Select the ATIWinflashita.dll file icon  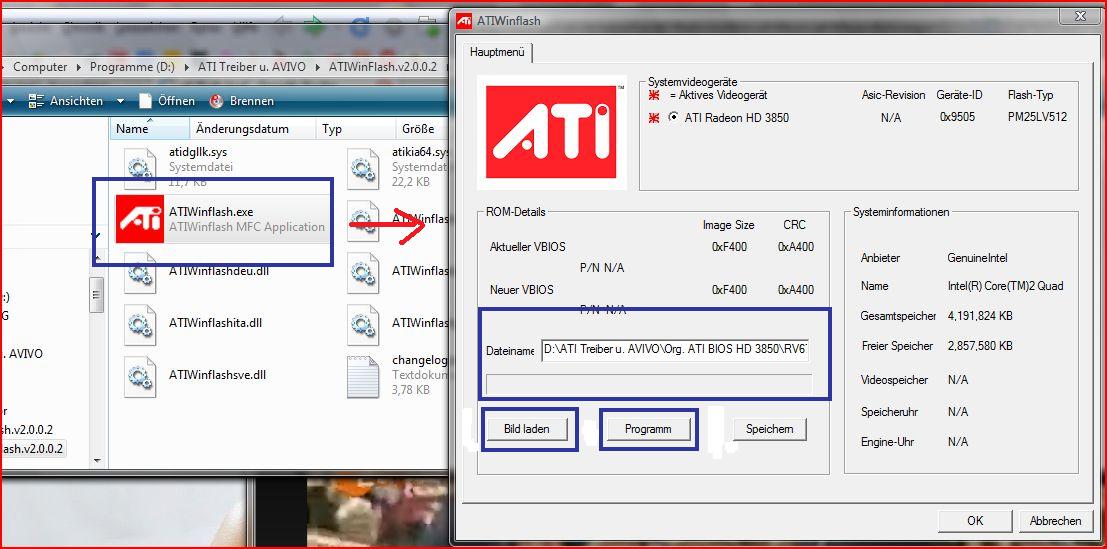[x=140, y=325]
